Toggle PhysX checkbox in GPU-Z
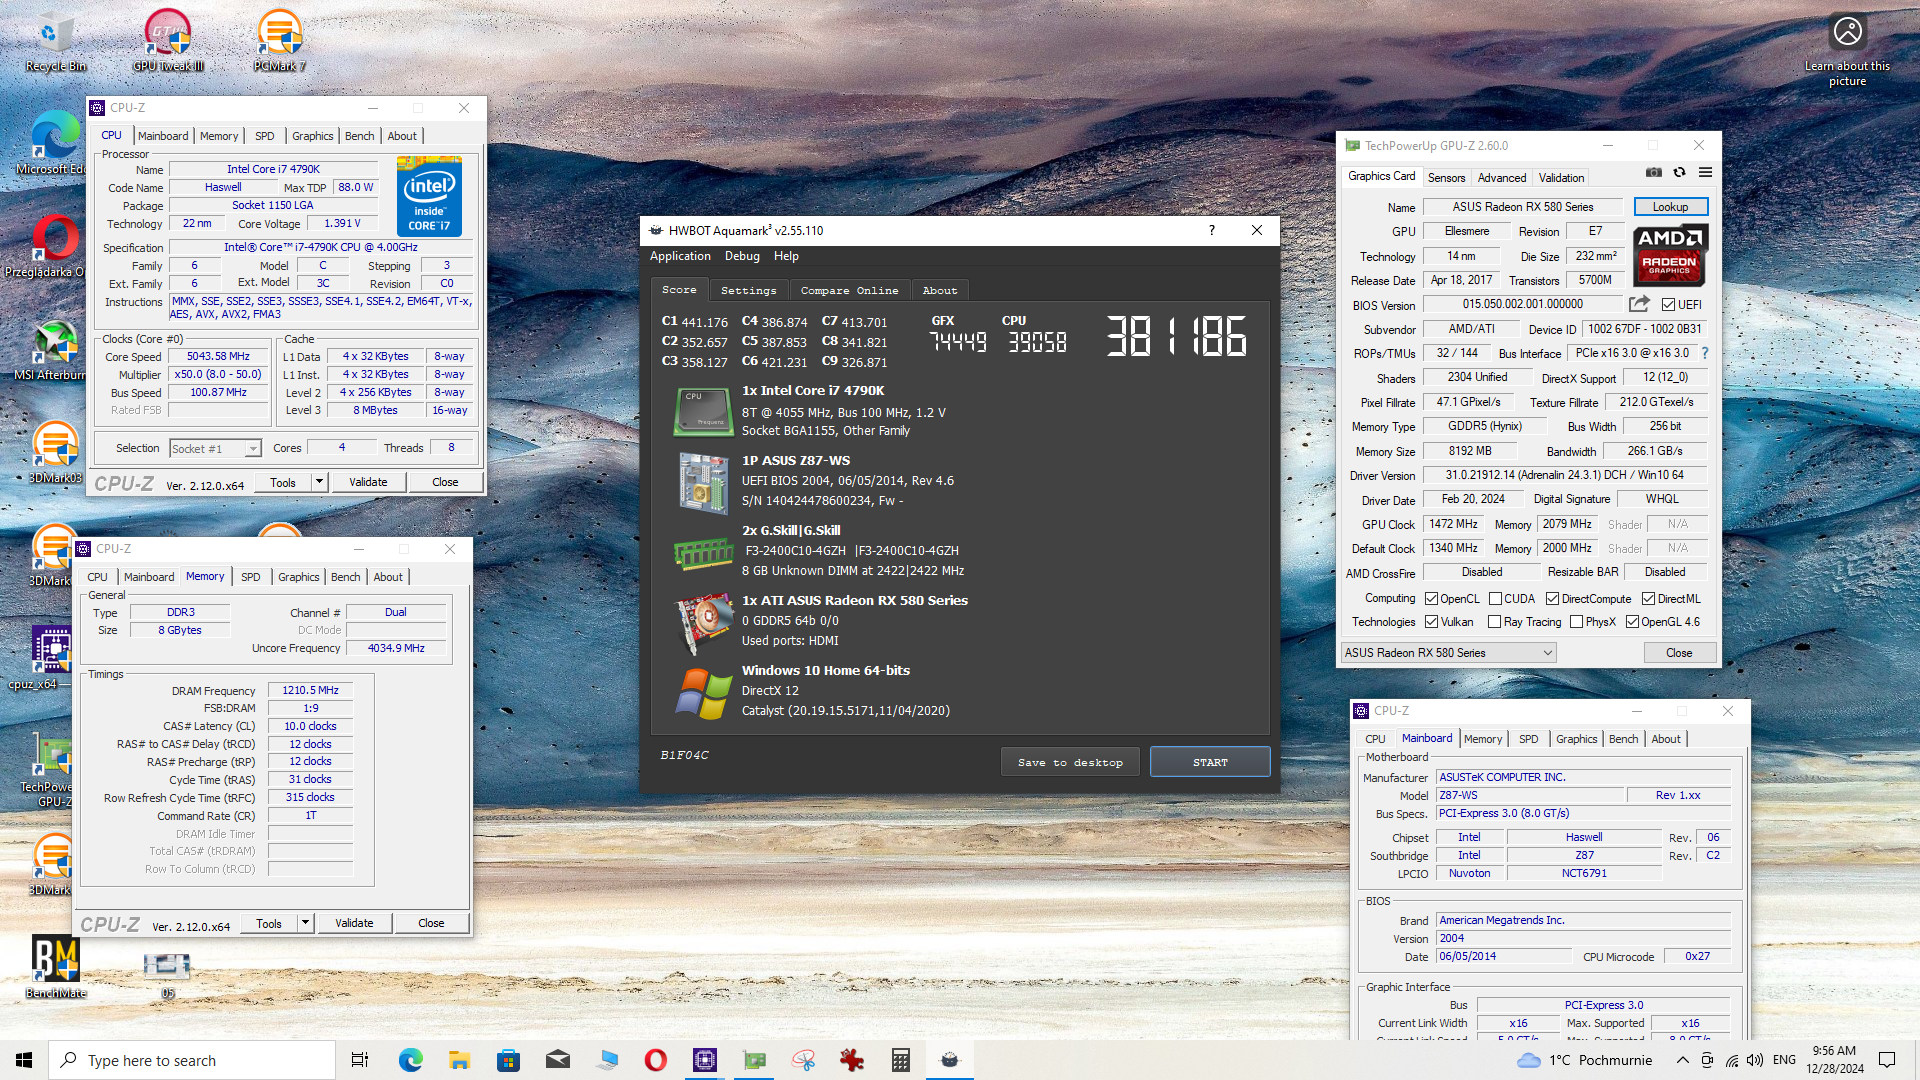This screenshot has width=1920, height=1080. pos(1576,622)
